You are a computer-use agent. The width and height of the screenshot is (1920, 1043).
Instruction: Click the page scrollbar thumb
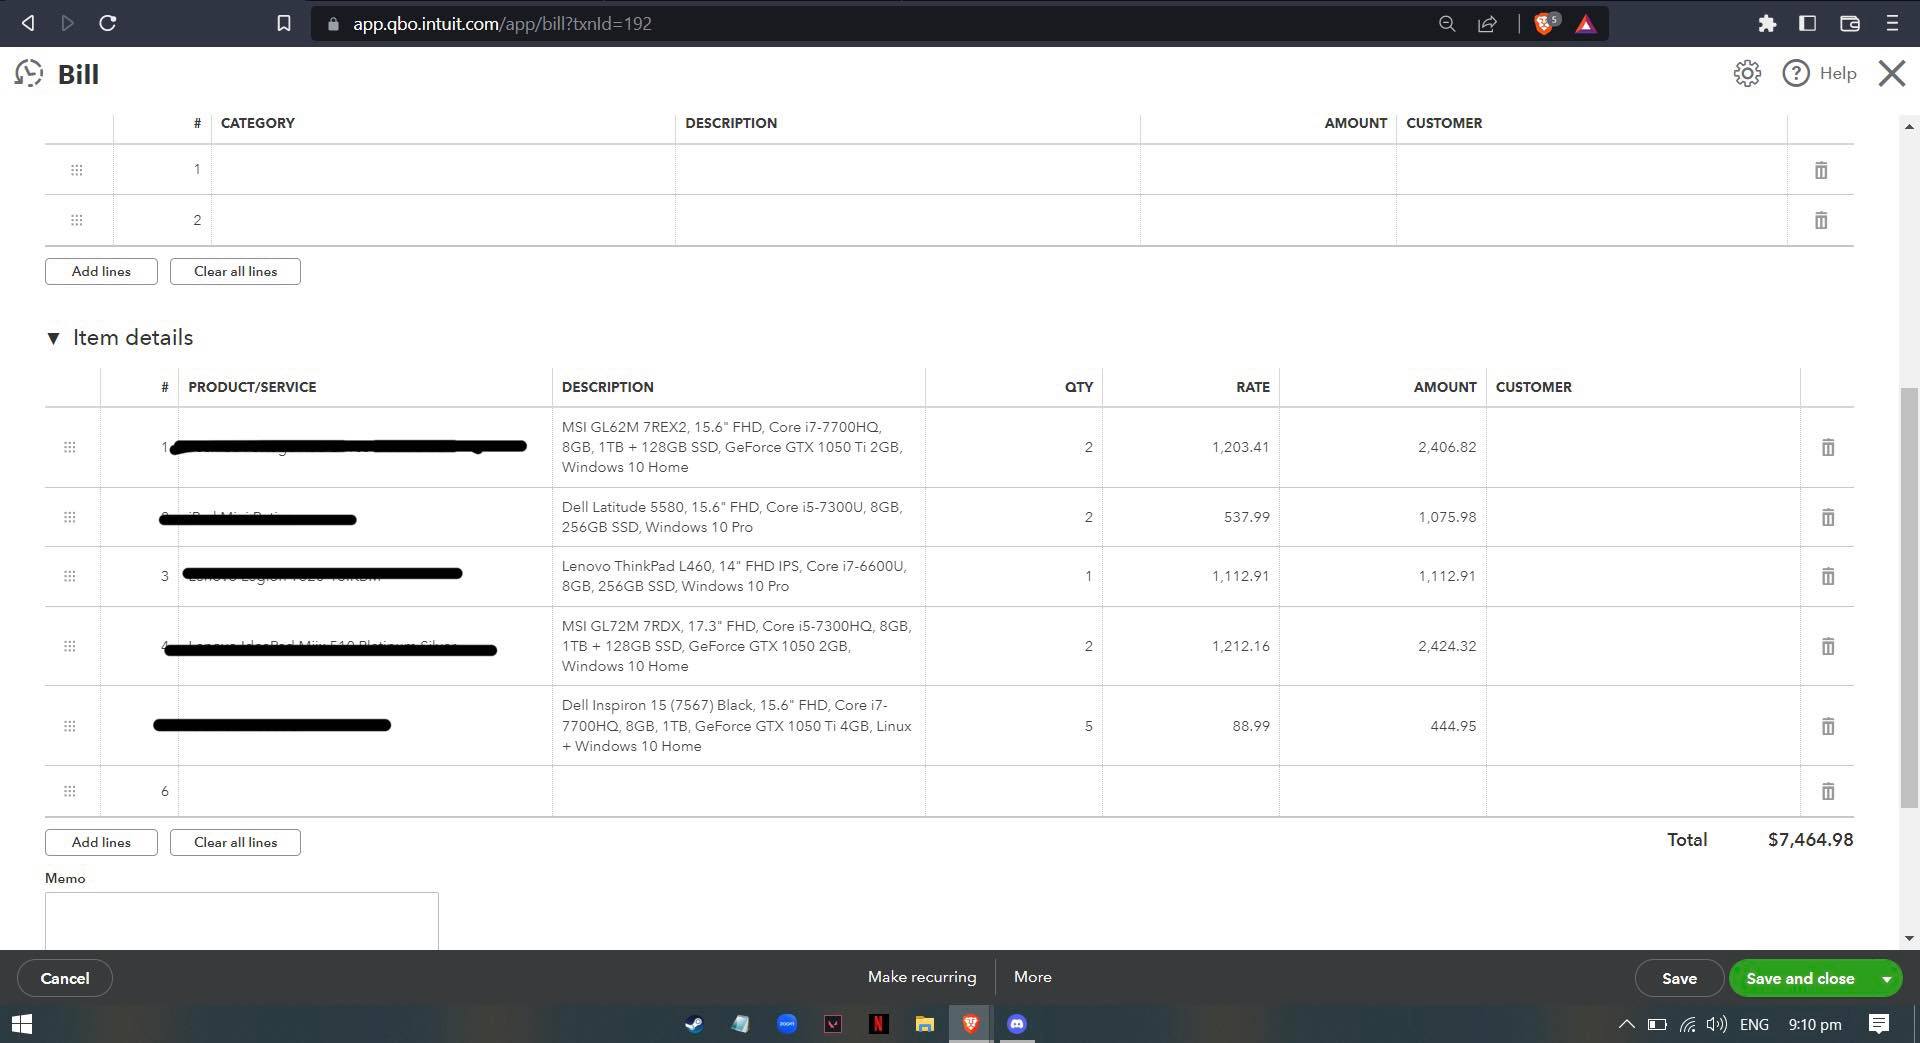(x=1909, y=597)
